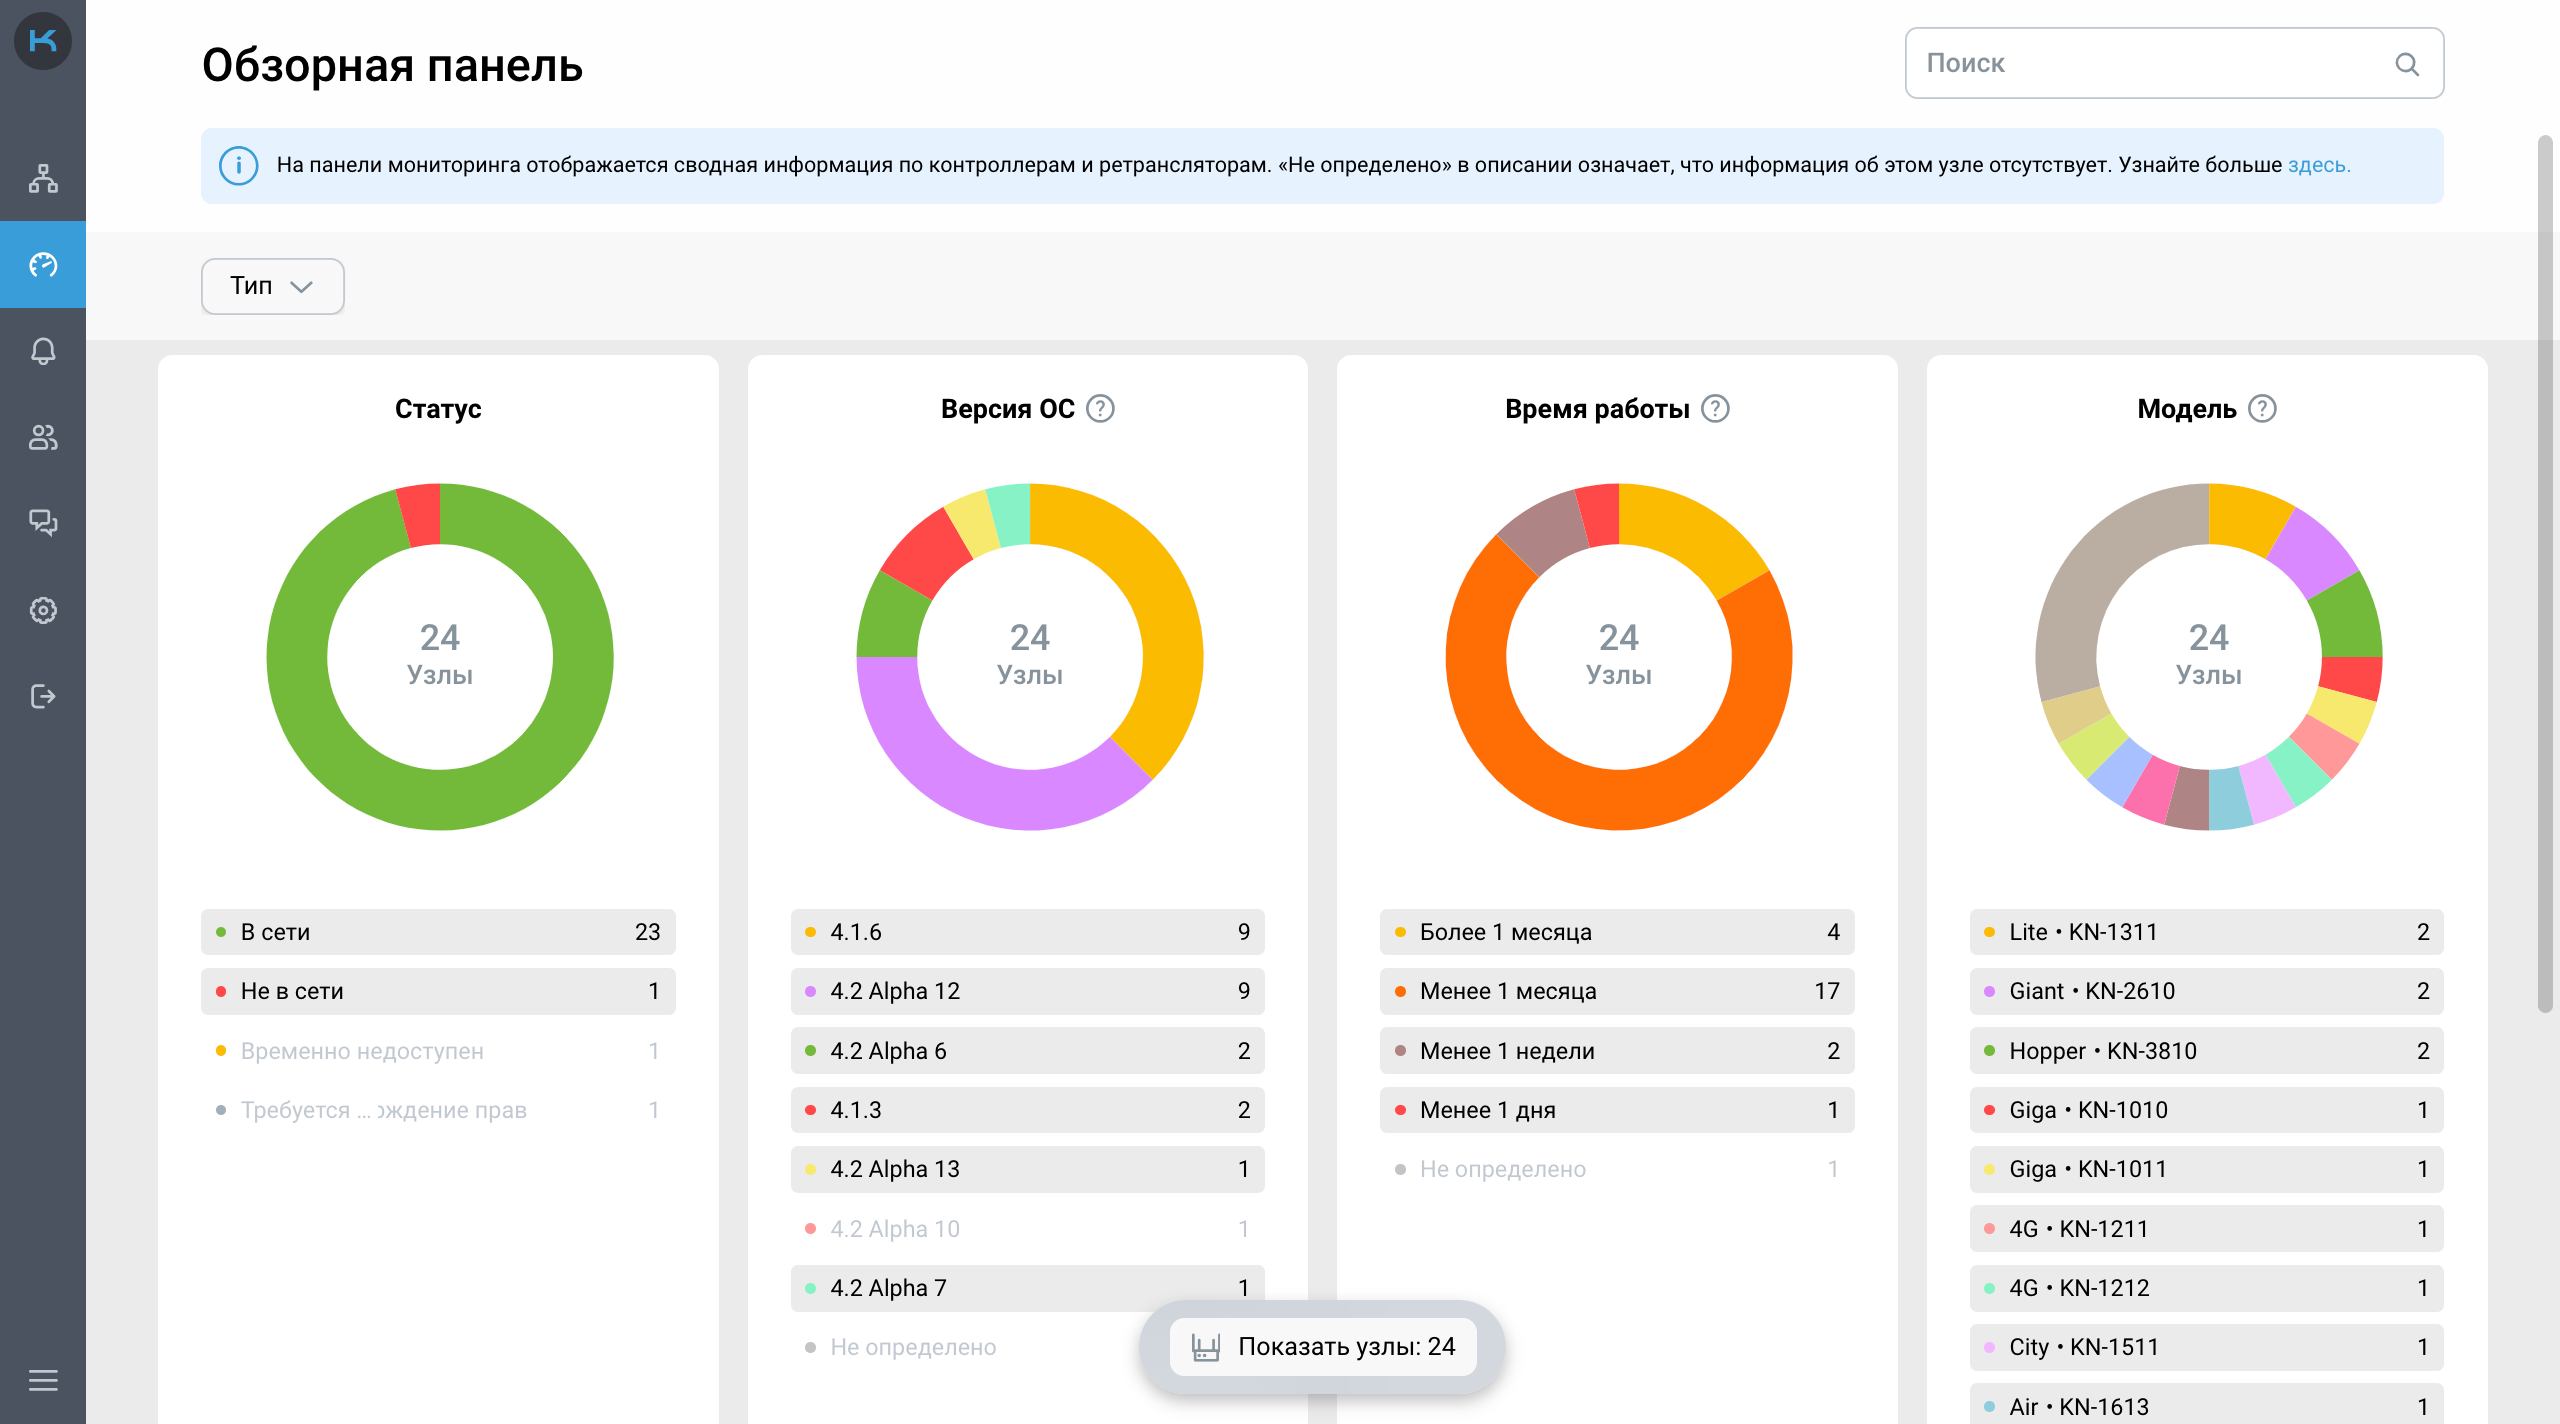Click the dashboard speedometer sidebar icon
The width and height of the screenshot is (2560, 1424).
[43, 265]
